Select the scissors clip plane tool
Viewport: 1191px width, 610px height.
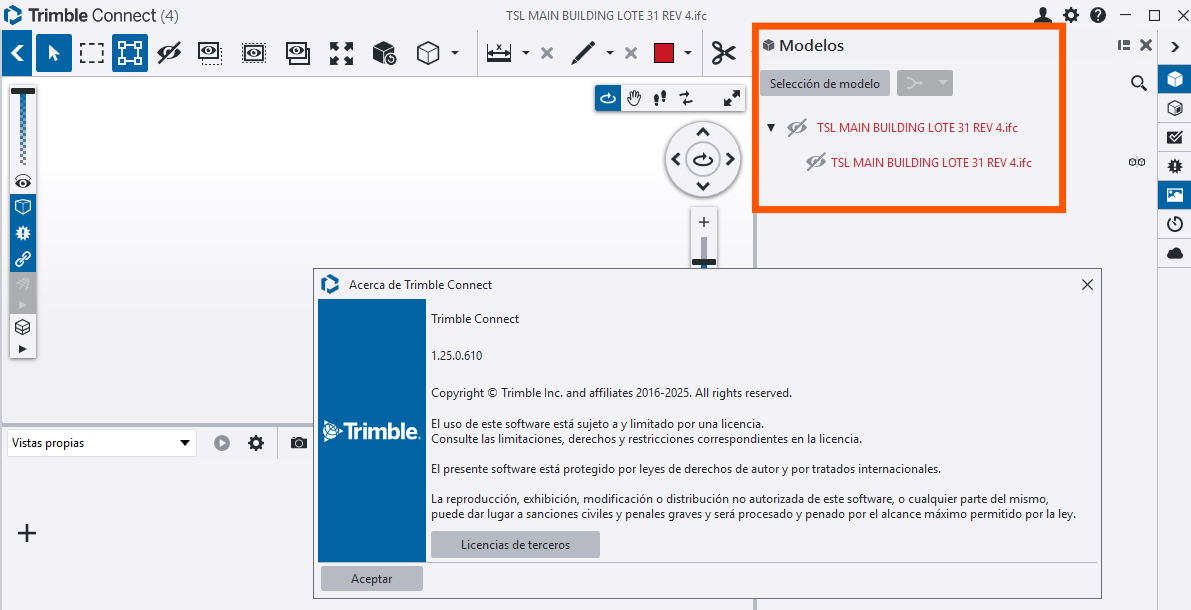click(x=724, y=53)
